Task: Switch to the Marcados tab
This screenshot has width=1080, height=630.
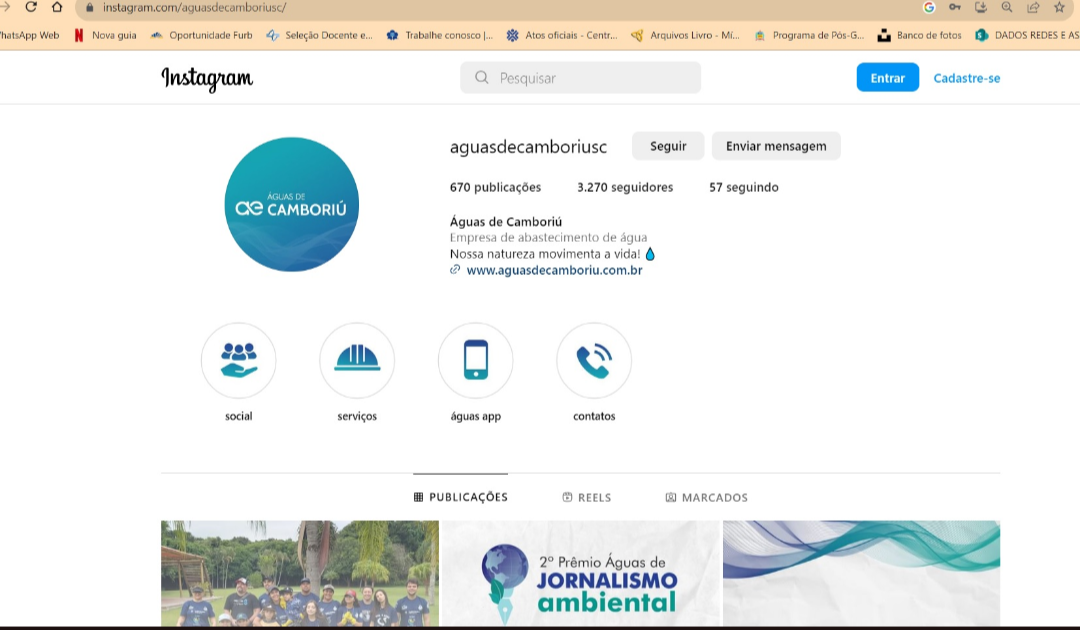Action: click(706, 497)
